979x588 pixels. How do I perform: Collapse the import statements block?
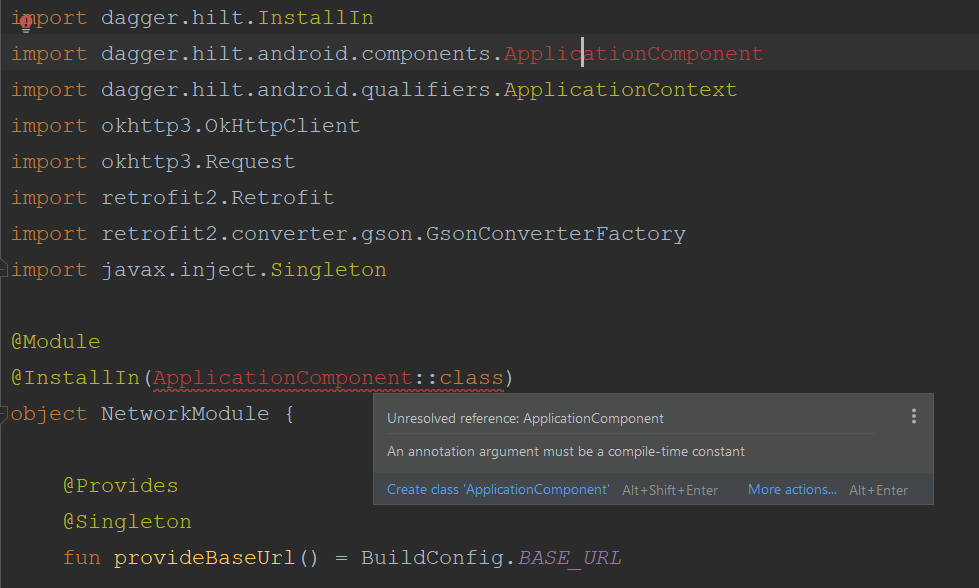[4, 18]
